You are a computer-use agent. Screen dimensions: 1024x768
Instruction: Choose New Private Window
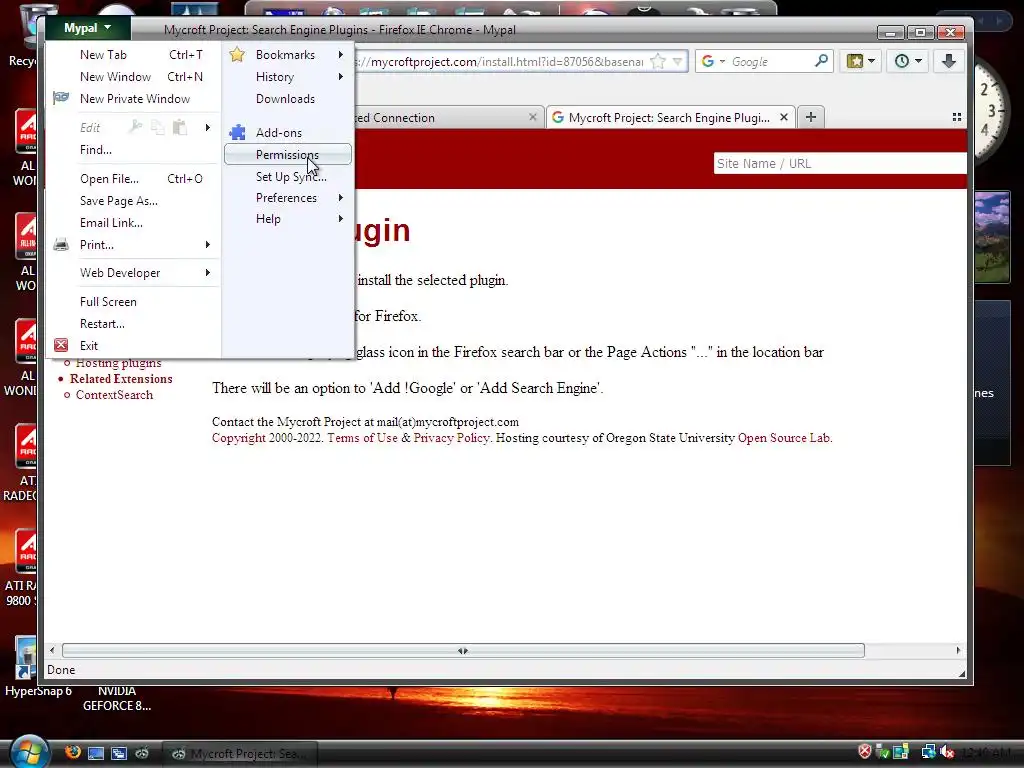click(x=135, y=99)
